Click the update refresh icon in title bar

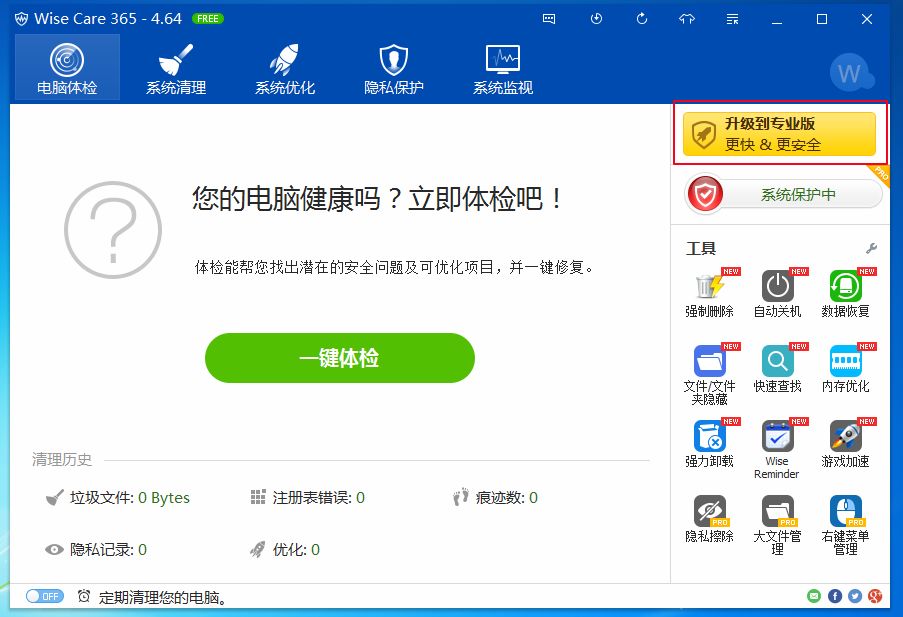click(x=641, y=18)
